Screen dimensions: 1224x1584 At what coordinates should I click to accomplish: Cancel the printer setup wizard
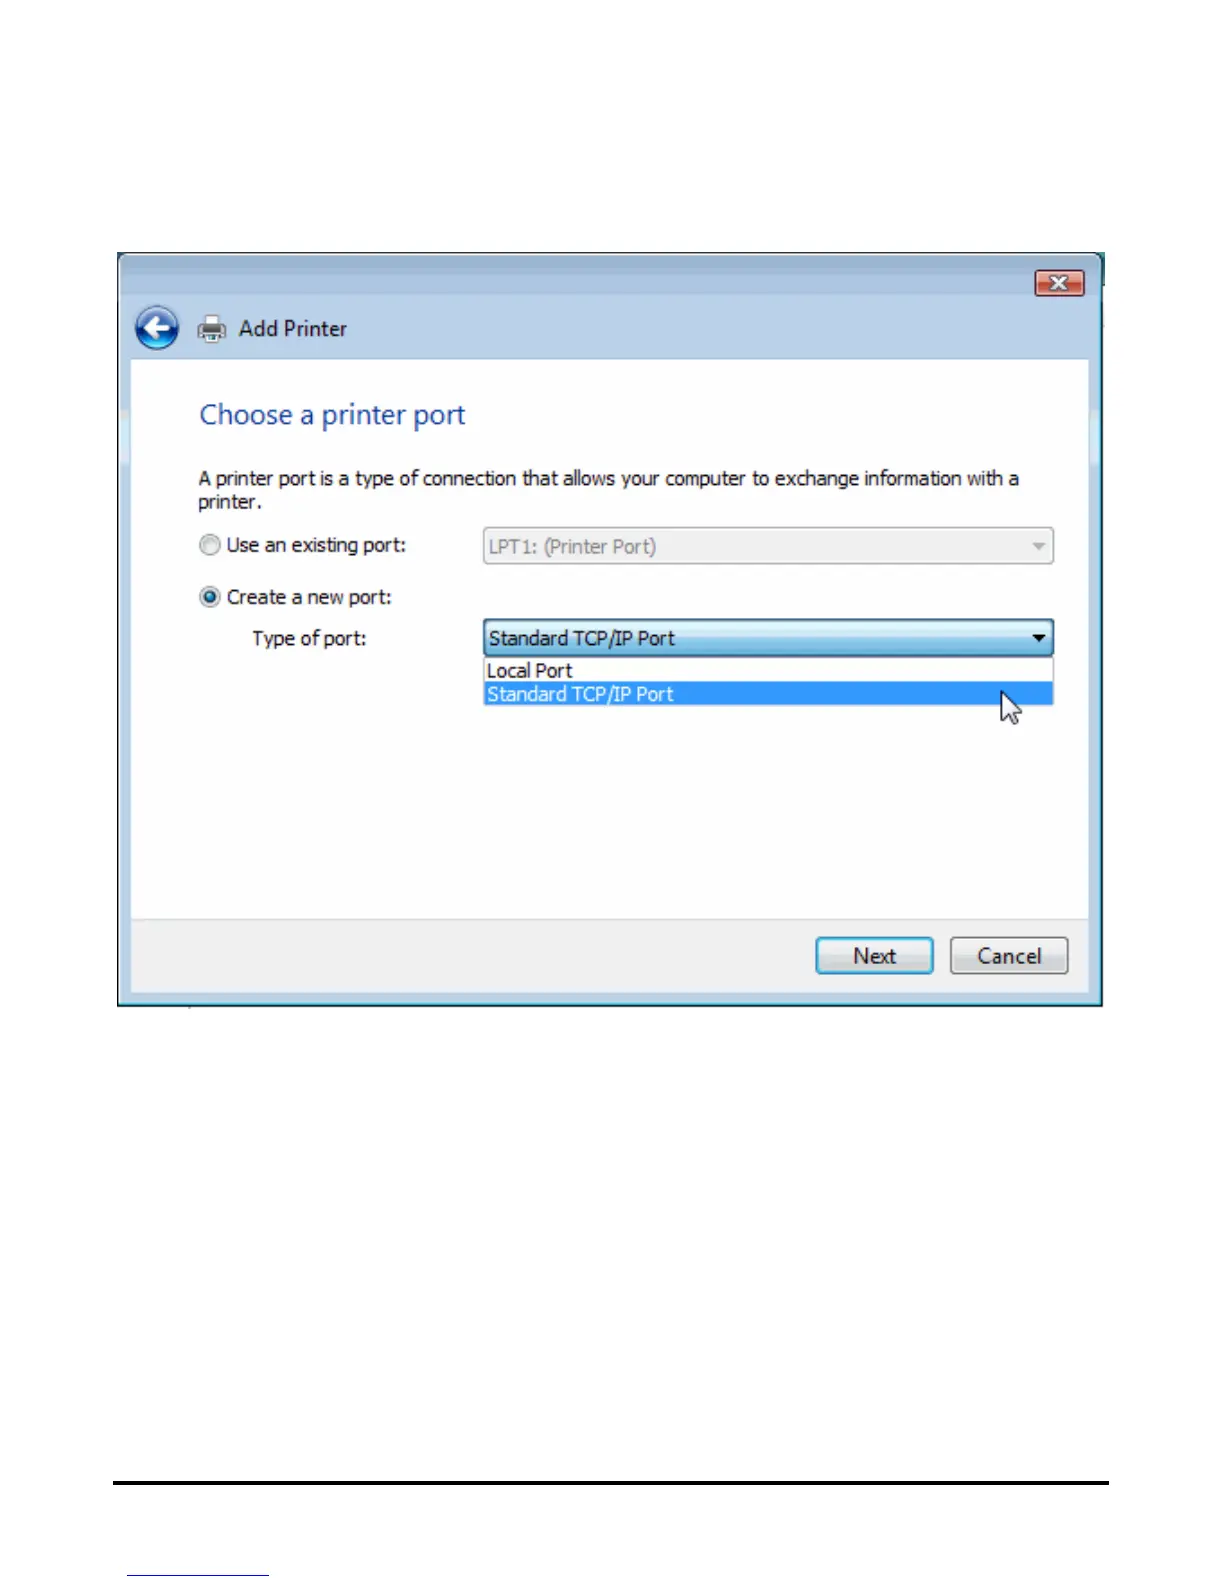[x=1009, y=956]
